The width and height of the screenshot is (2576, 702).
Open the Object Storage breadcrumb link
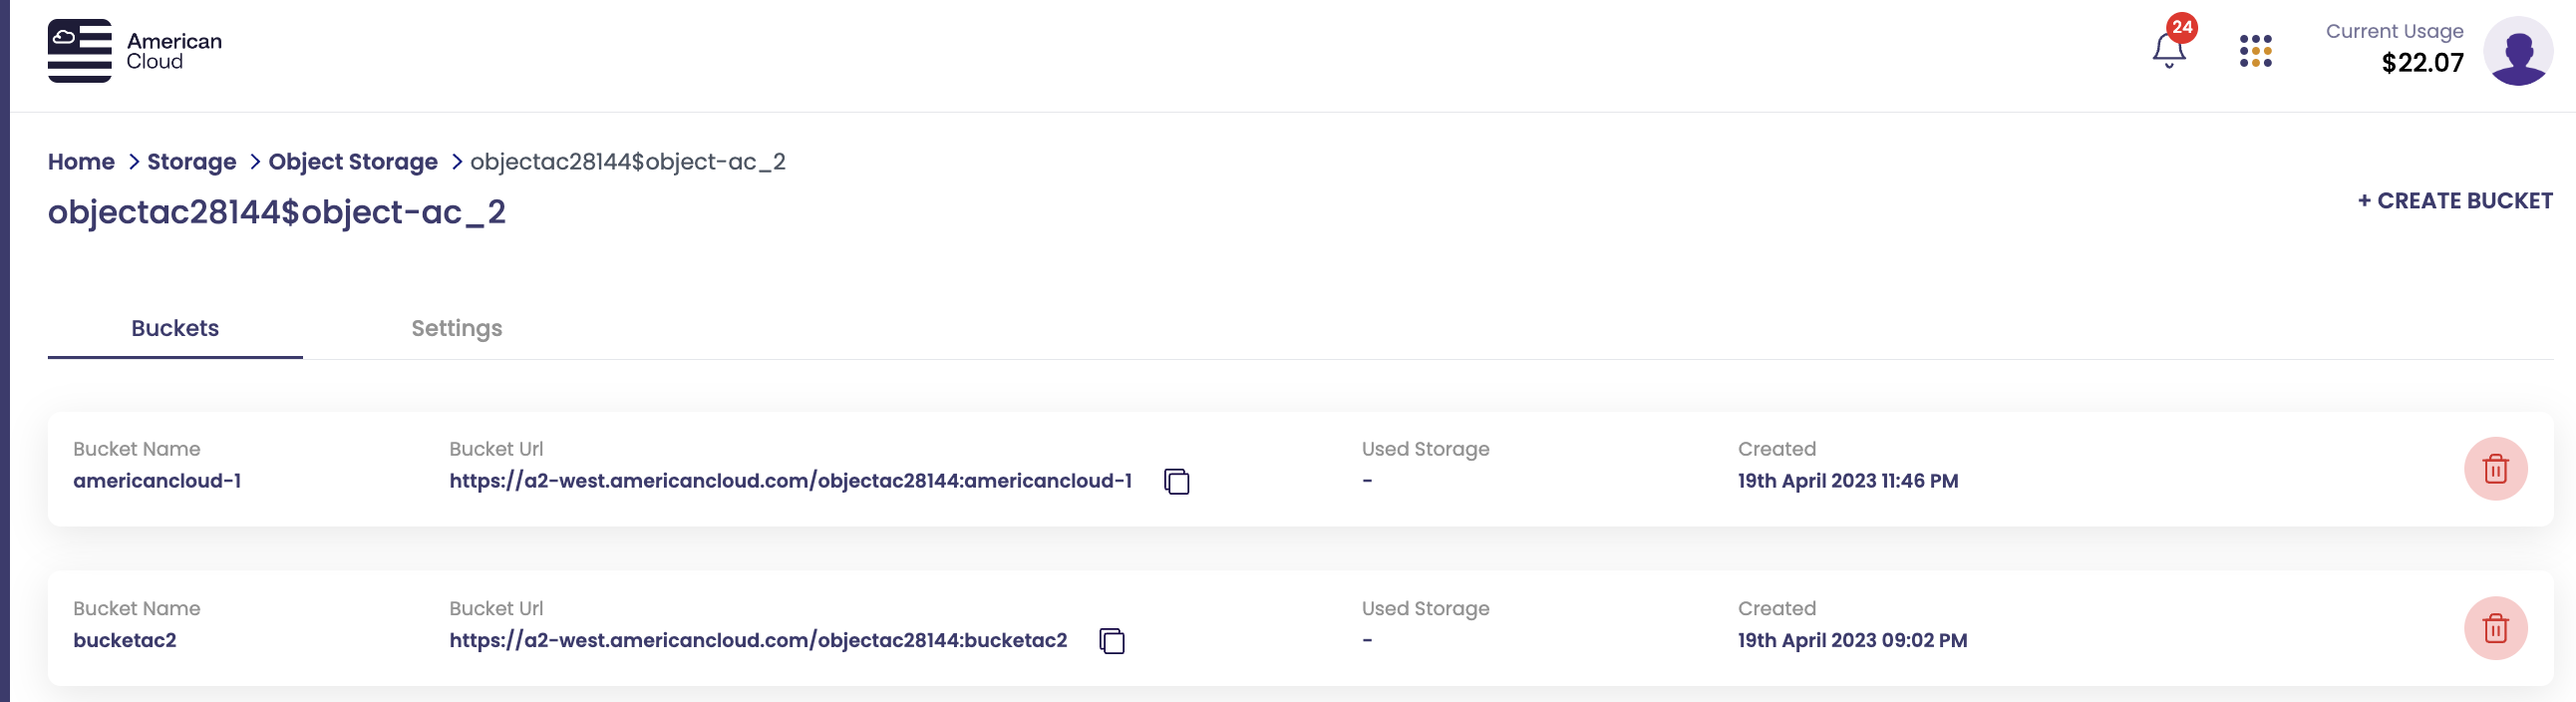click(352, 162)
